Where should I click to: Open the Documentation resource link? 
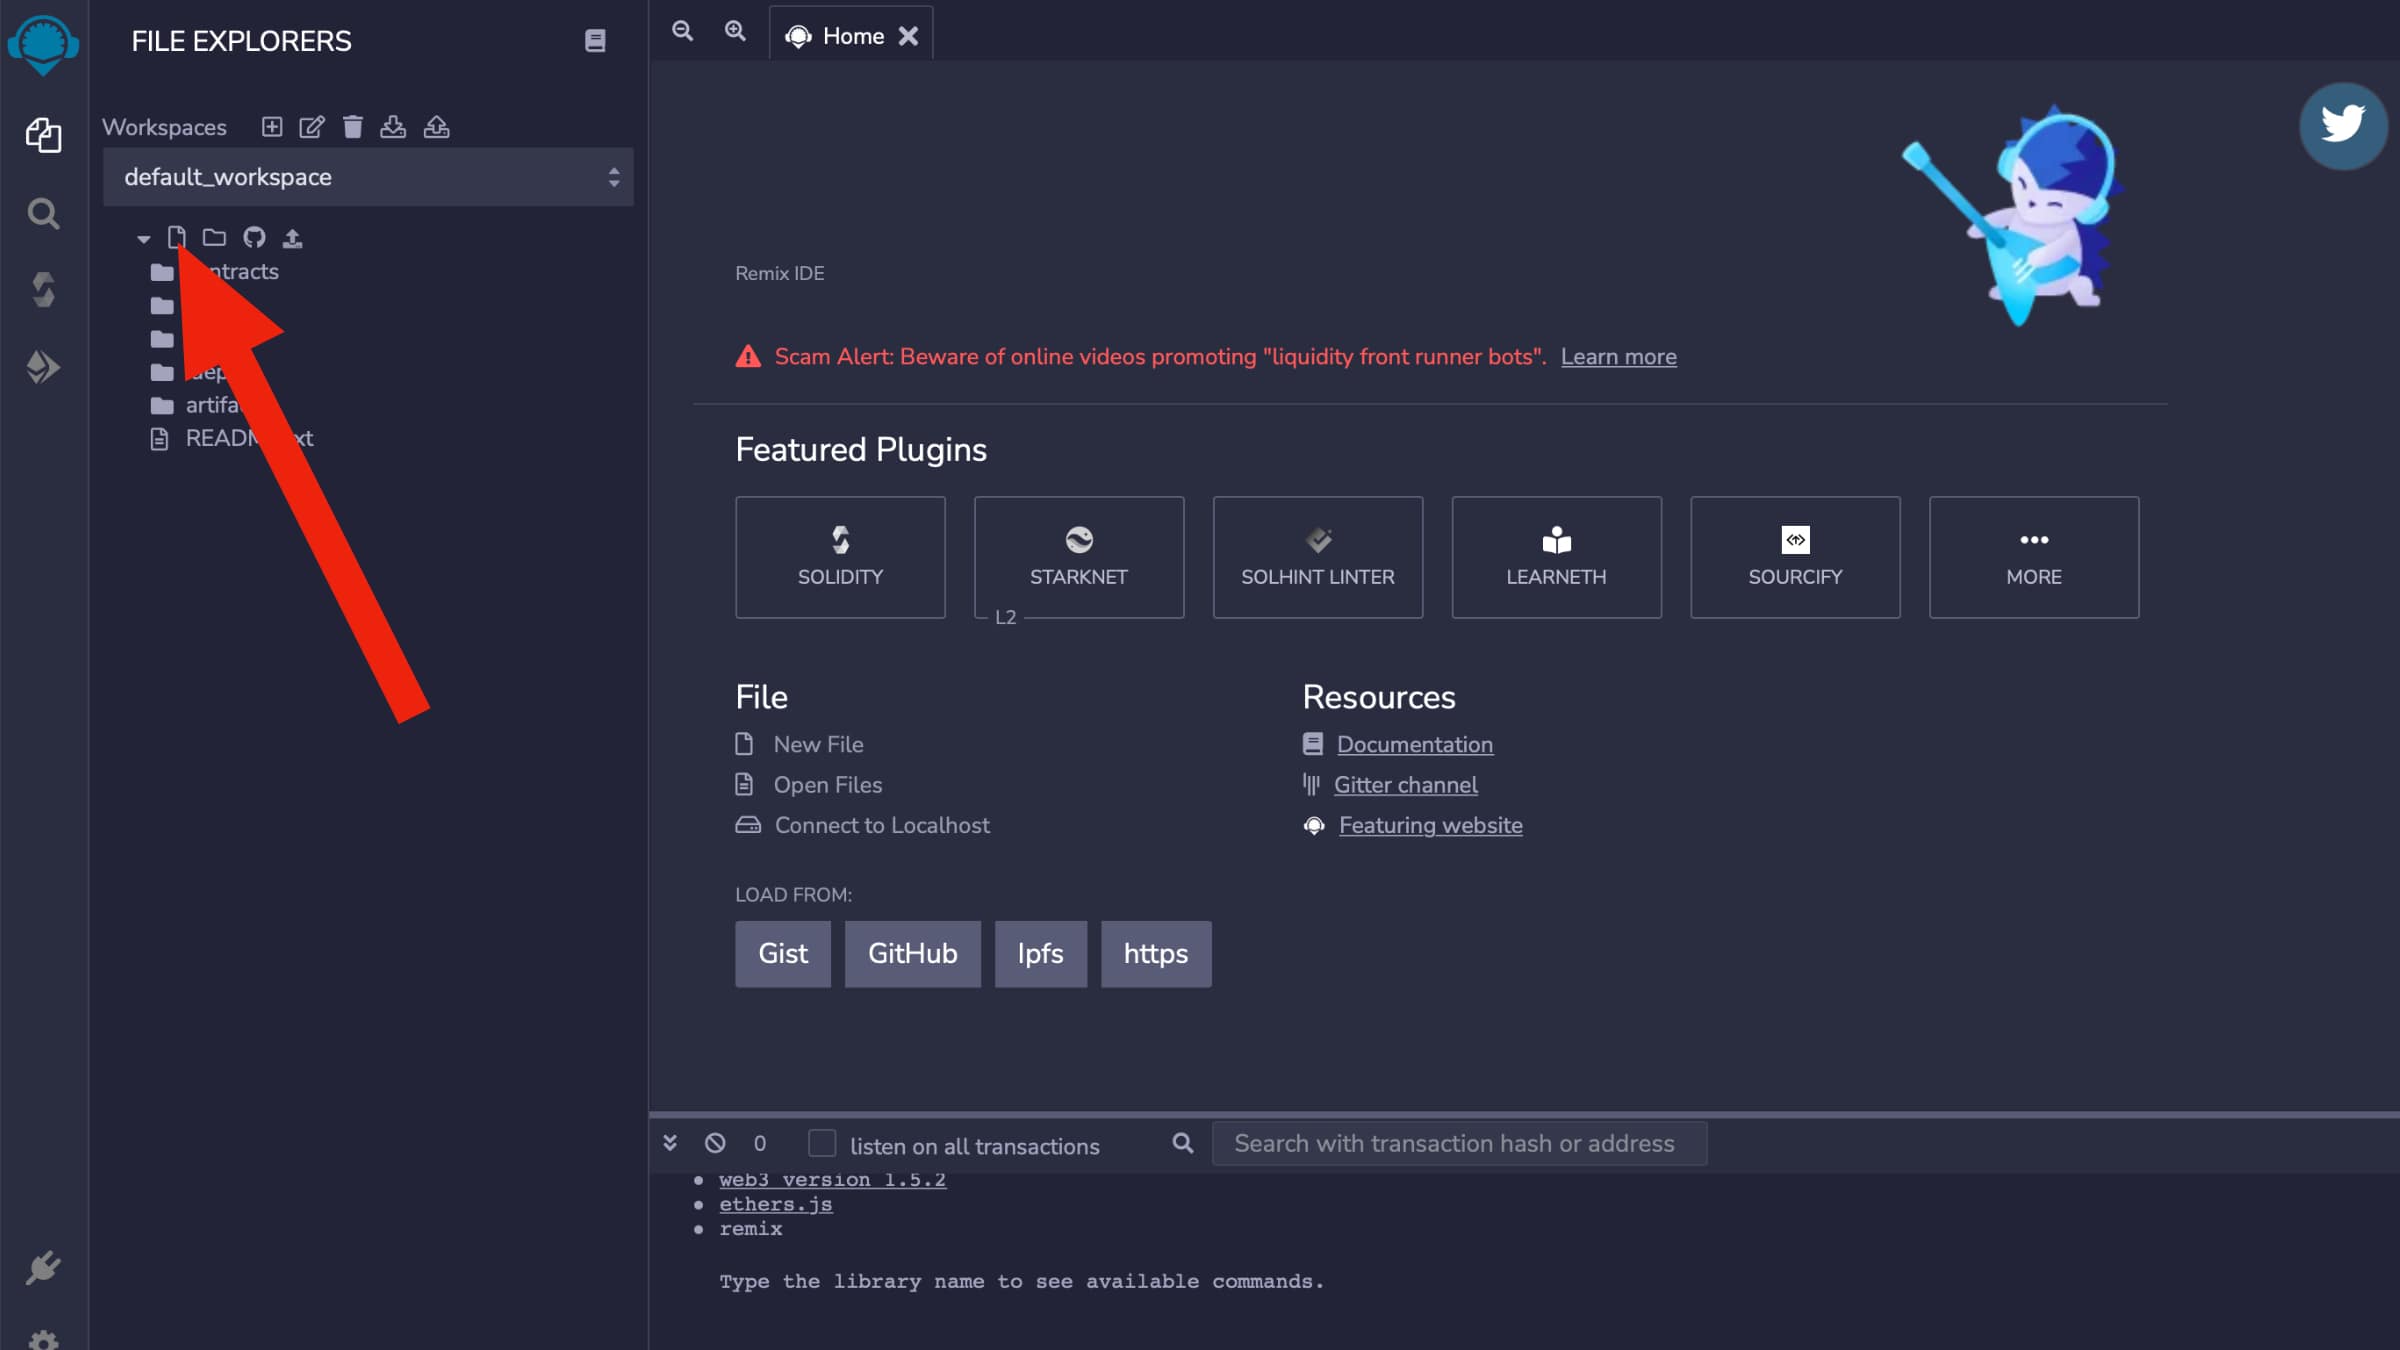[x=1414, y=745]
